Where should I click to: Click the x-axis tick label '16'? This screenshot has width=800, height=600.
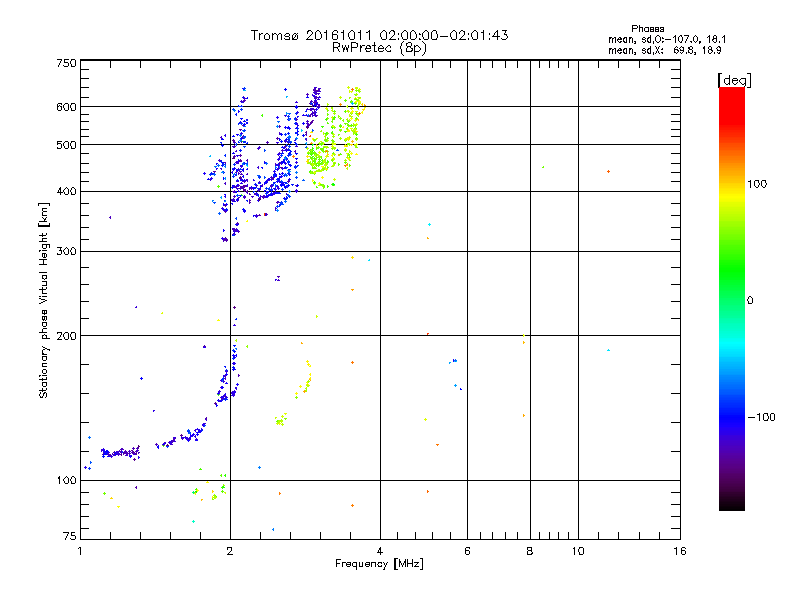(x=680, y=551)
